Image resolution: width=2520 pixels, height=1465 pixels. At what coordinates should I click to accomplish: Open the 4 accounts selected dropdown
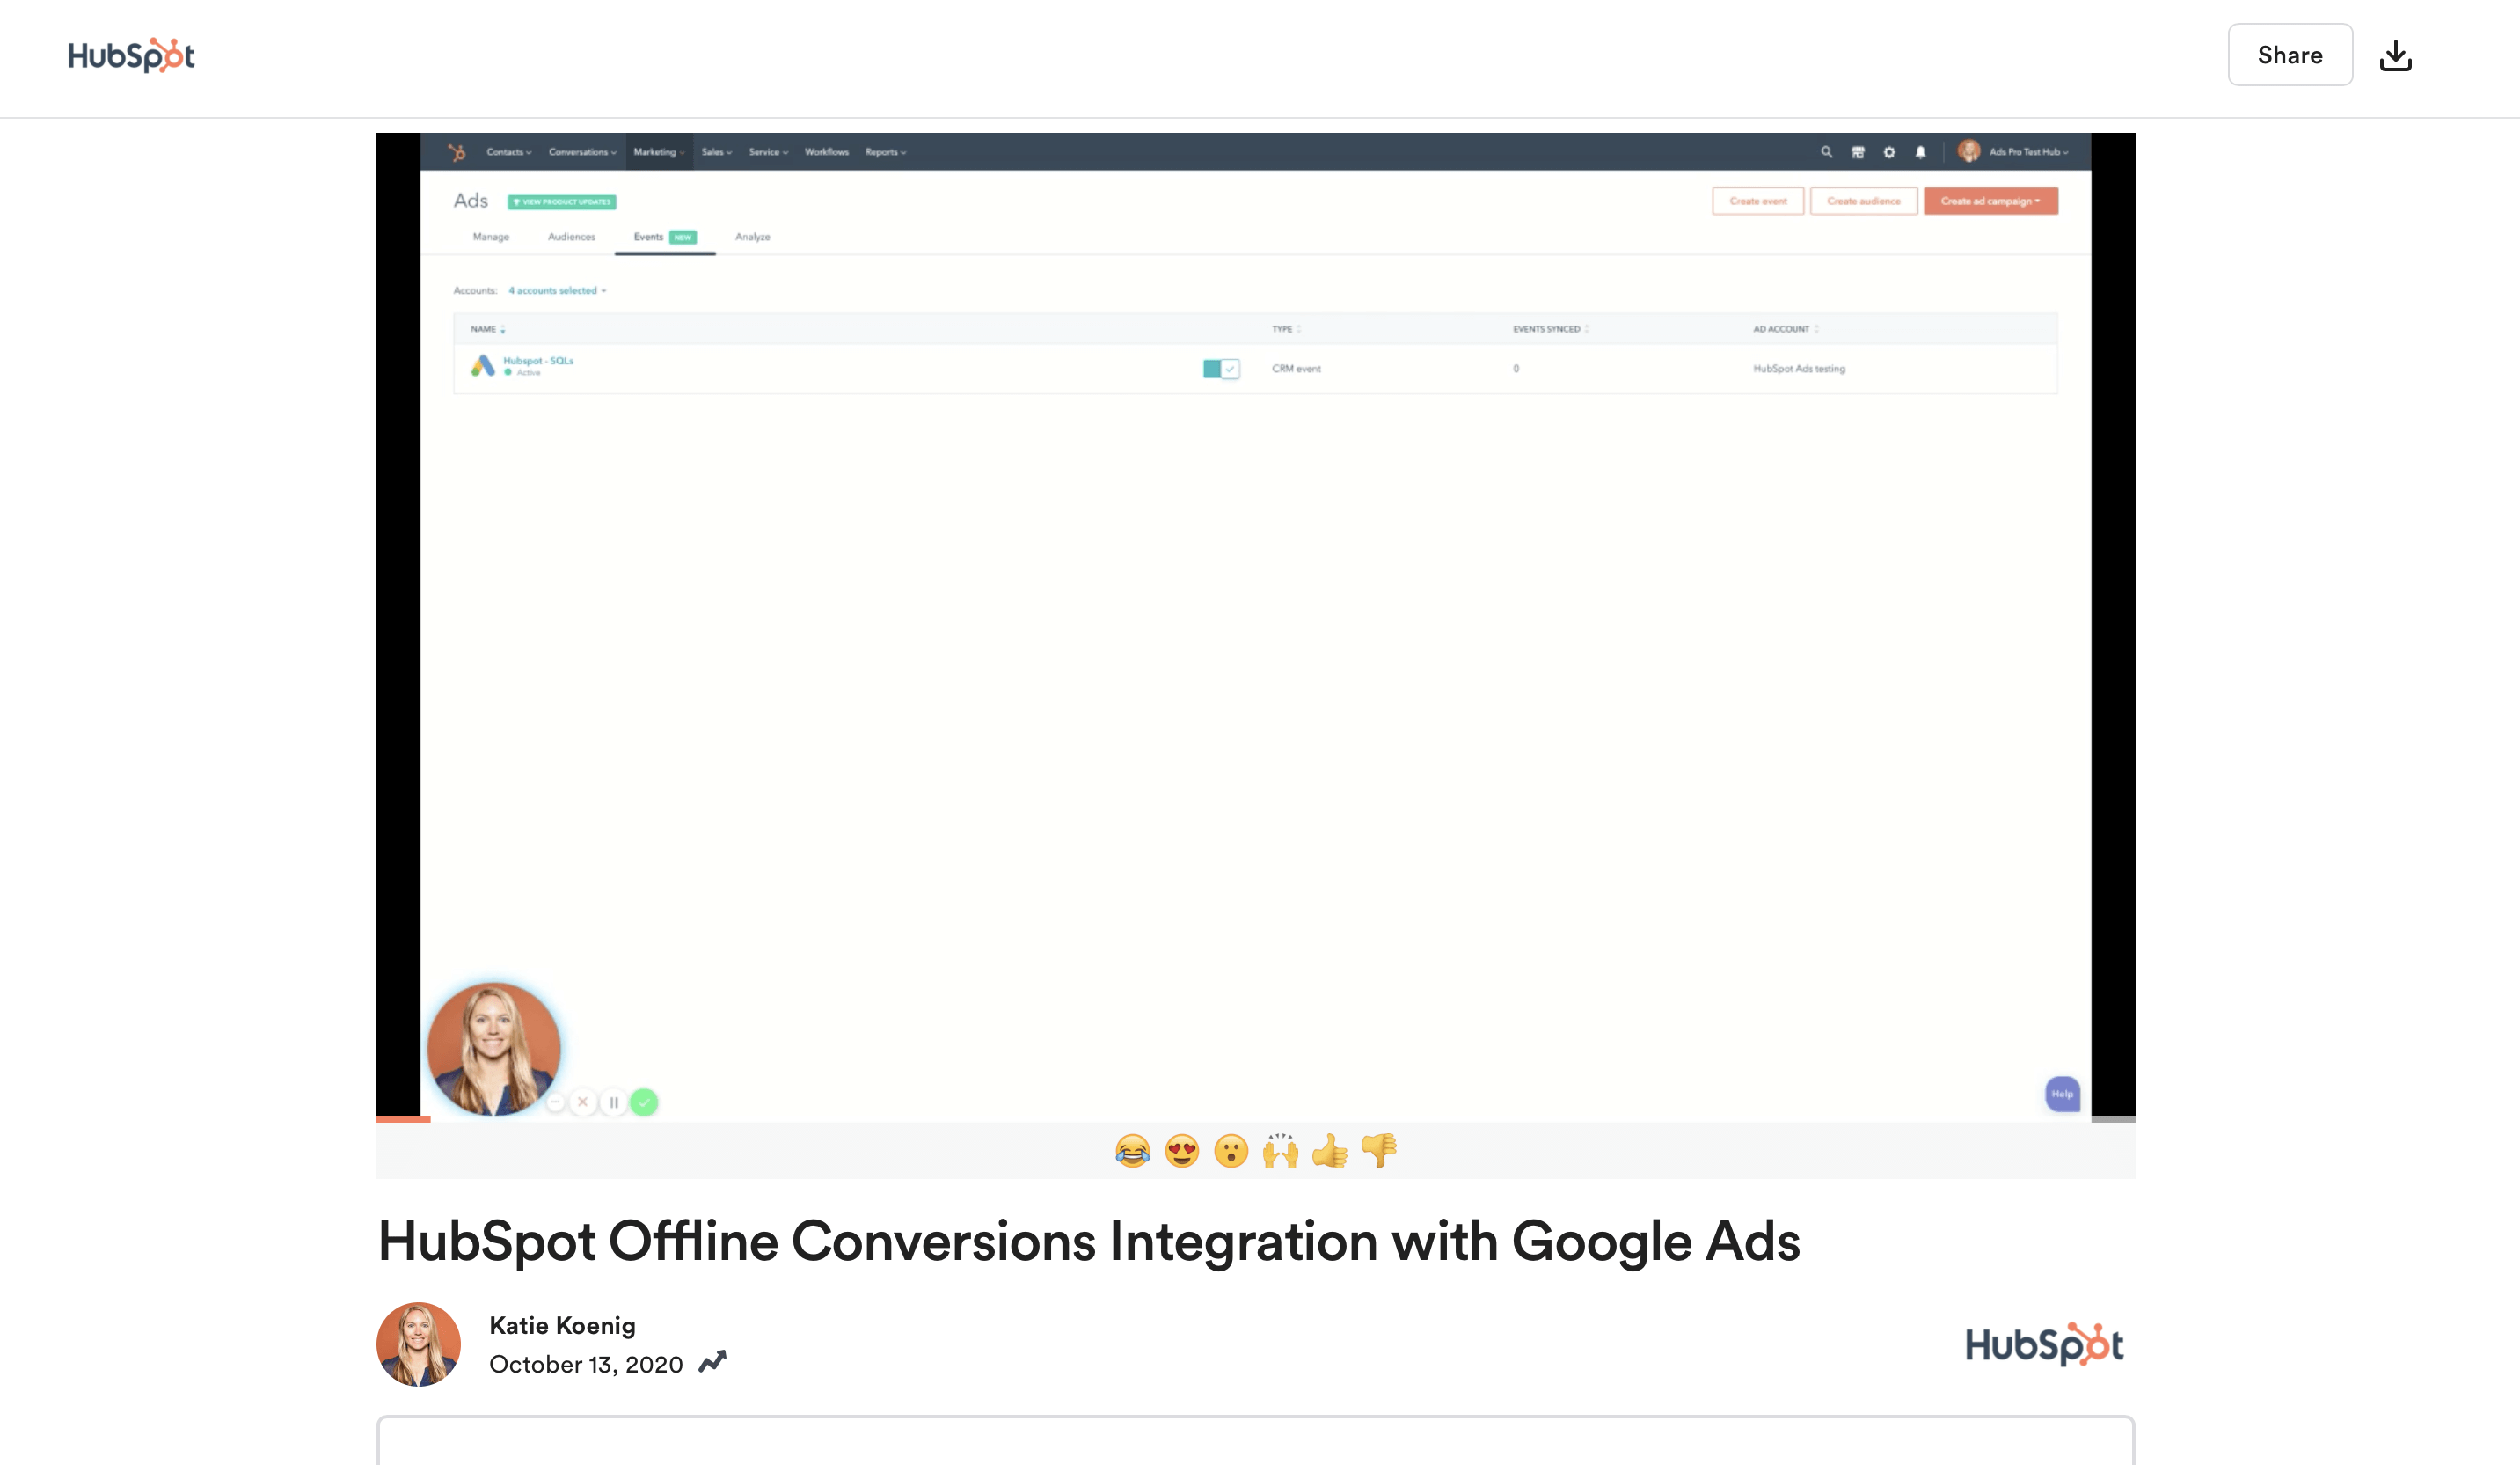pos(557,290)
